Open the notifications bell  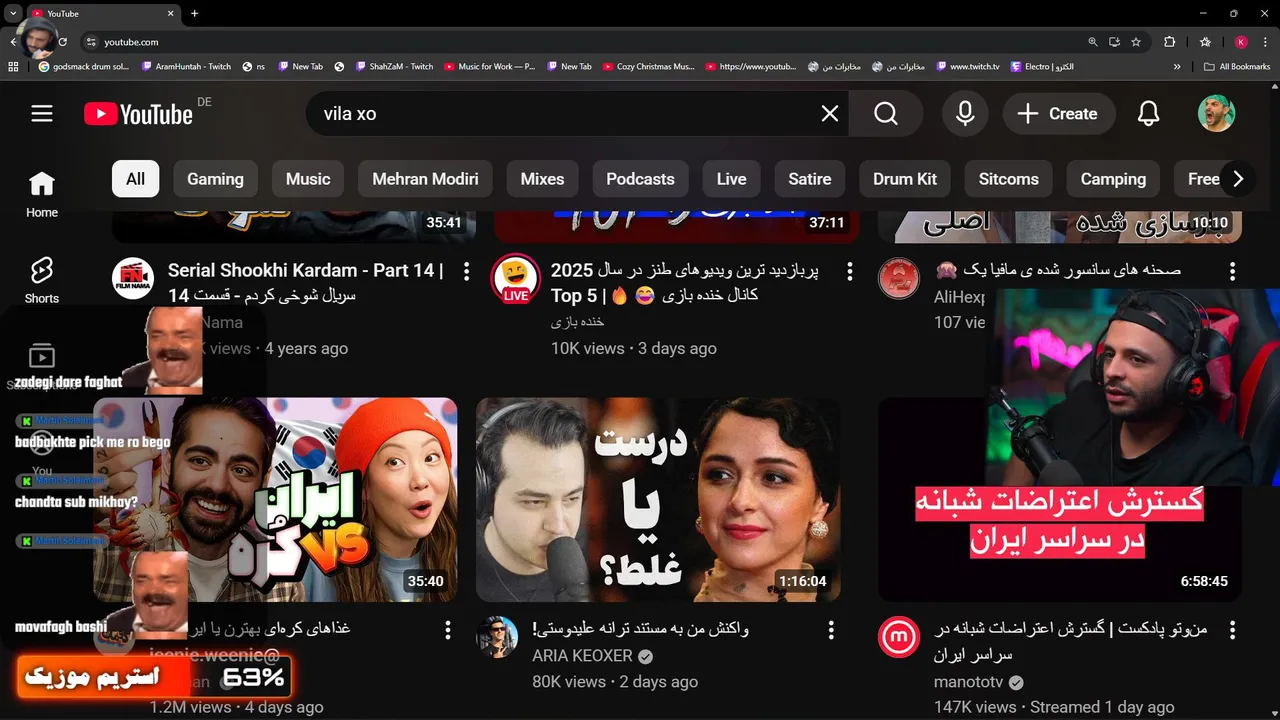[x=1149, y=114]
